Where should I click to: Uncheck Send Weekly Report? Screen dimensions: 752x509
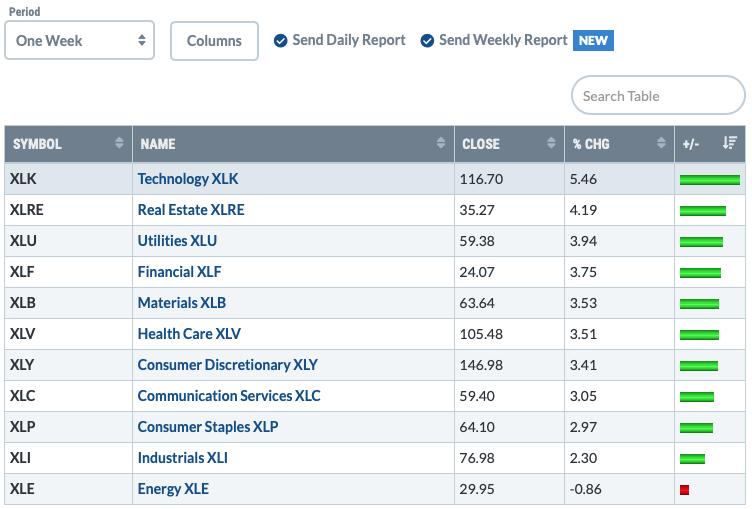coord(427,41)
